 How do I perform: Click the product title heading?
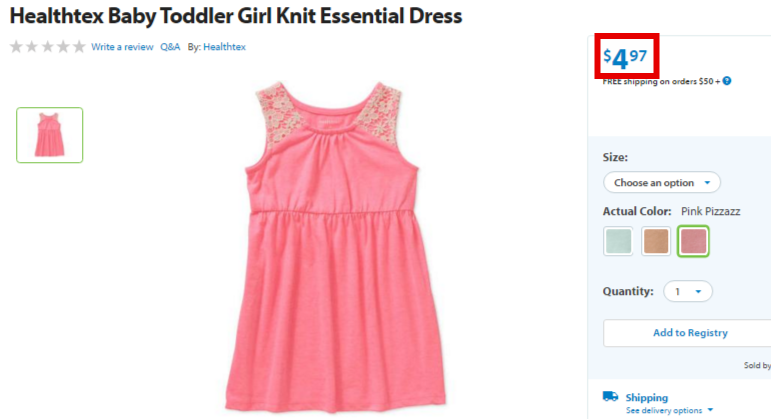236,16
